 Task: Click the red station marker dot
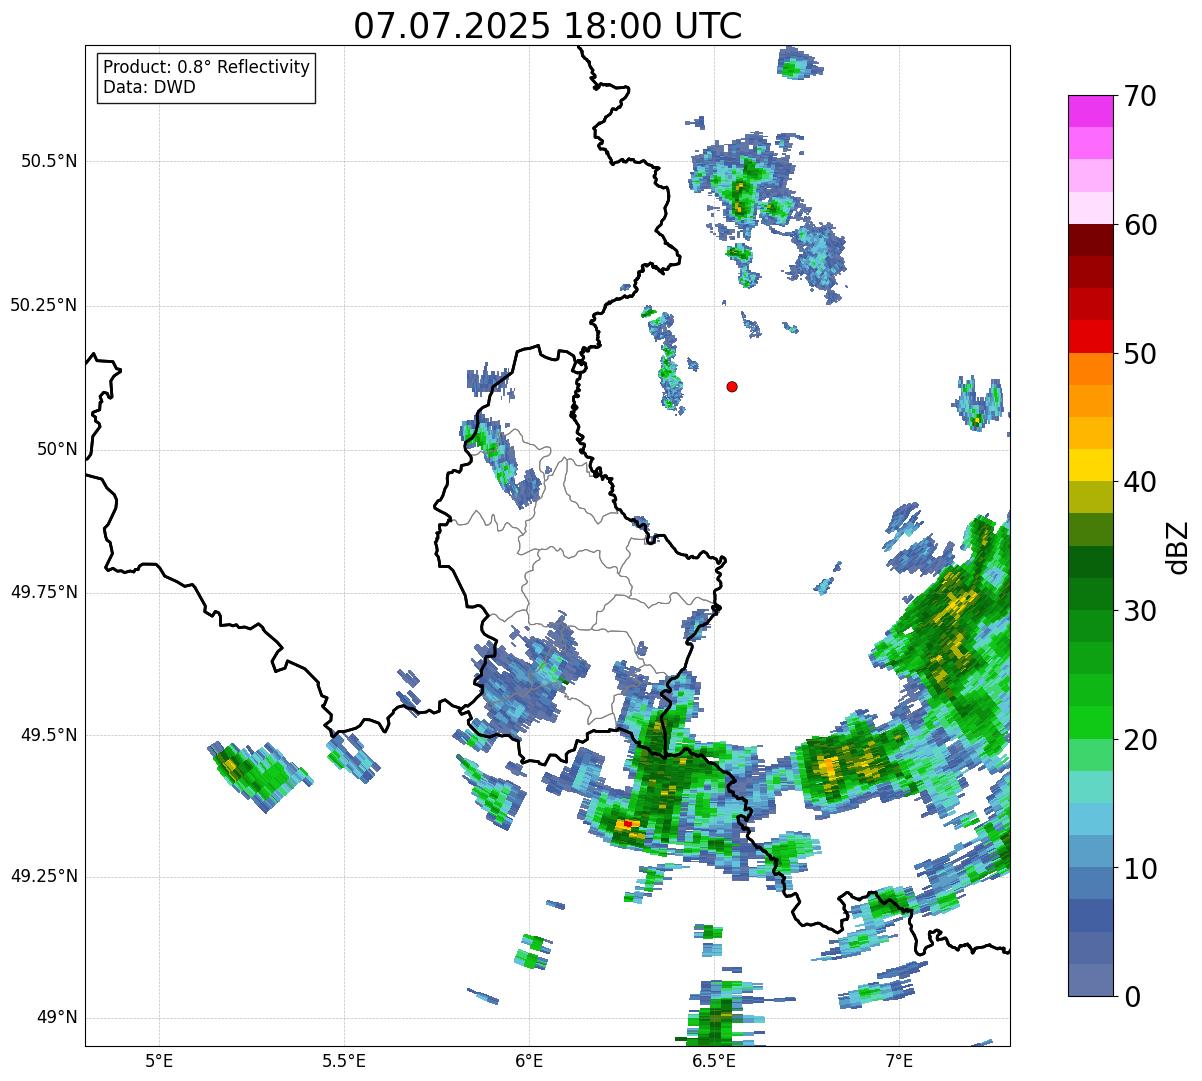coord(732,386)
